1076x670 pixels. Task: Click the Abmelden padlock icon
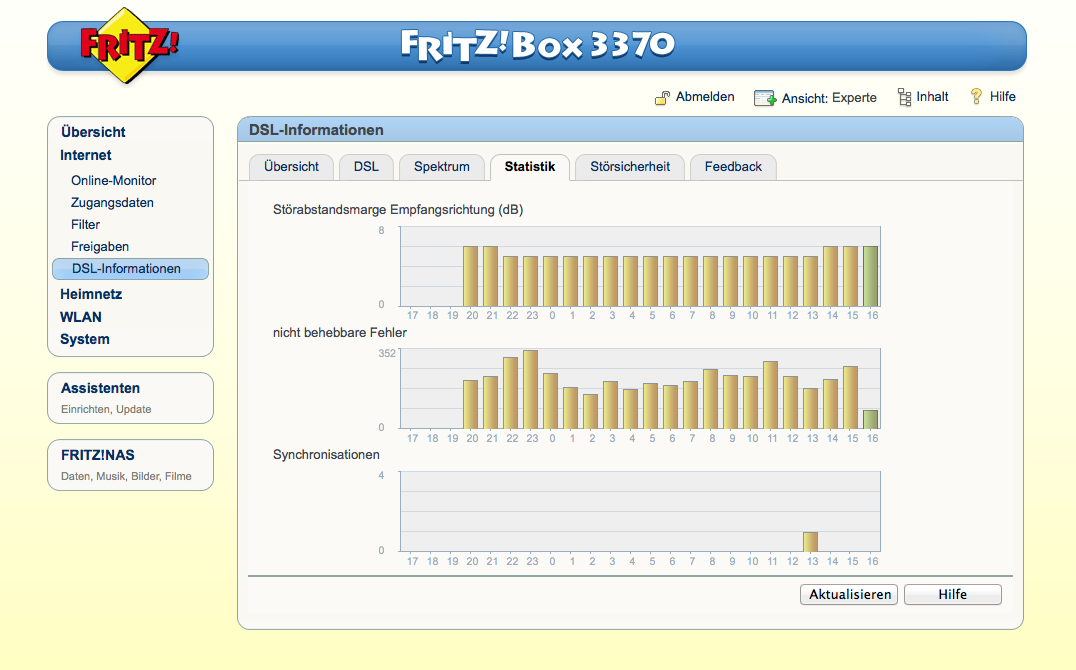(662, 97)
